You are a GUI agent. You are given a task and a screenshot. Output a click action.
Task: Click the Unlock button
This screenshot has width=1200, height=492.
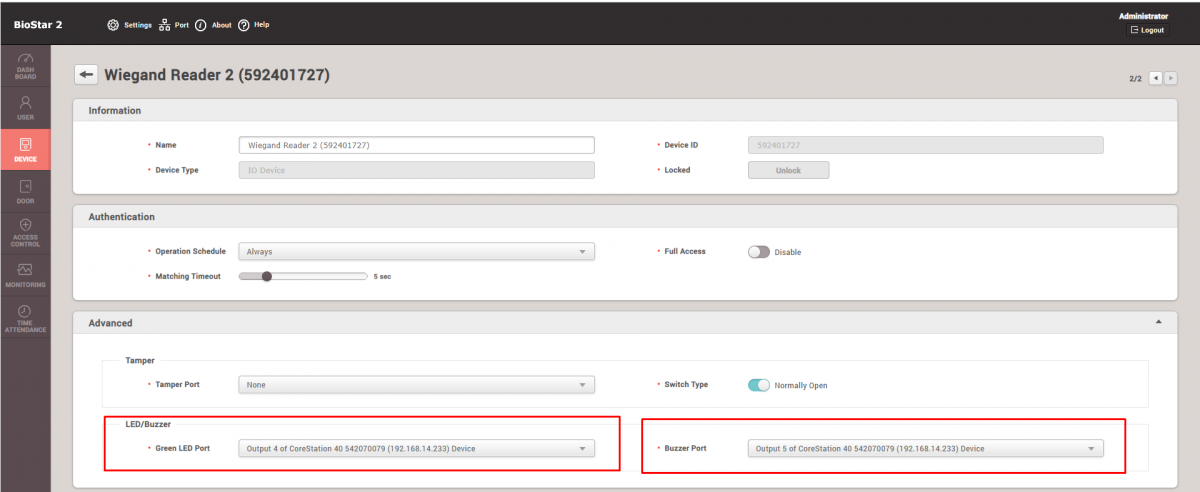[x=788, y=170]
